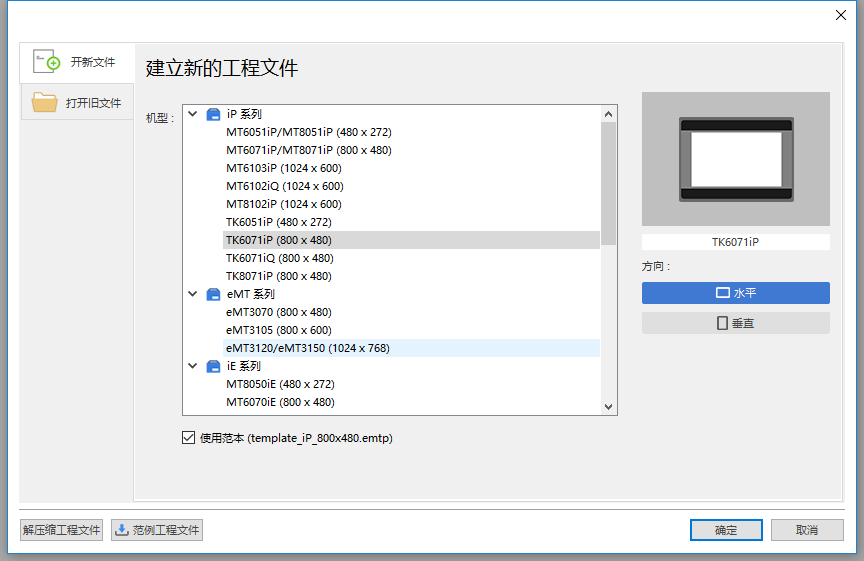Collapse the eMT 系列 tree group
The image size is (864, 561).
[x=193, y=294]
